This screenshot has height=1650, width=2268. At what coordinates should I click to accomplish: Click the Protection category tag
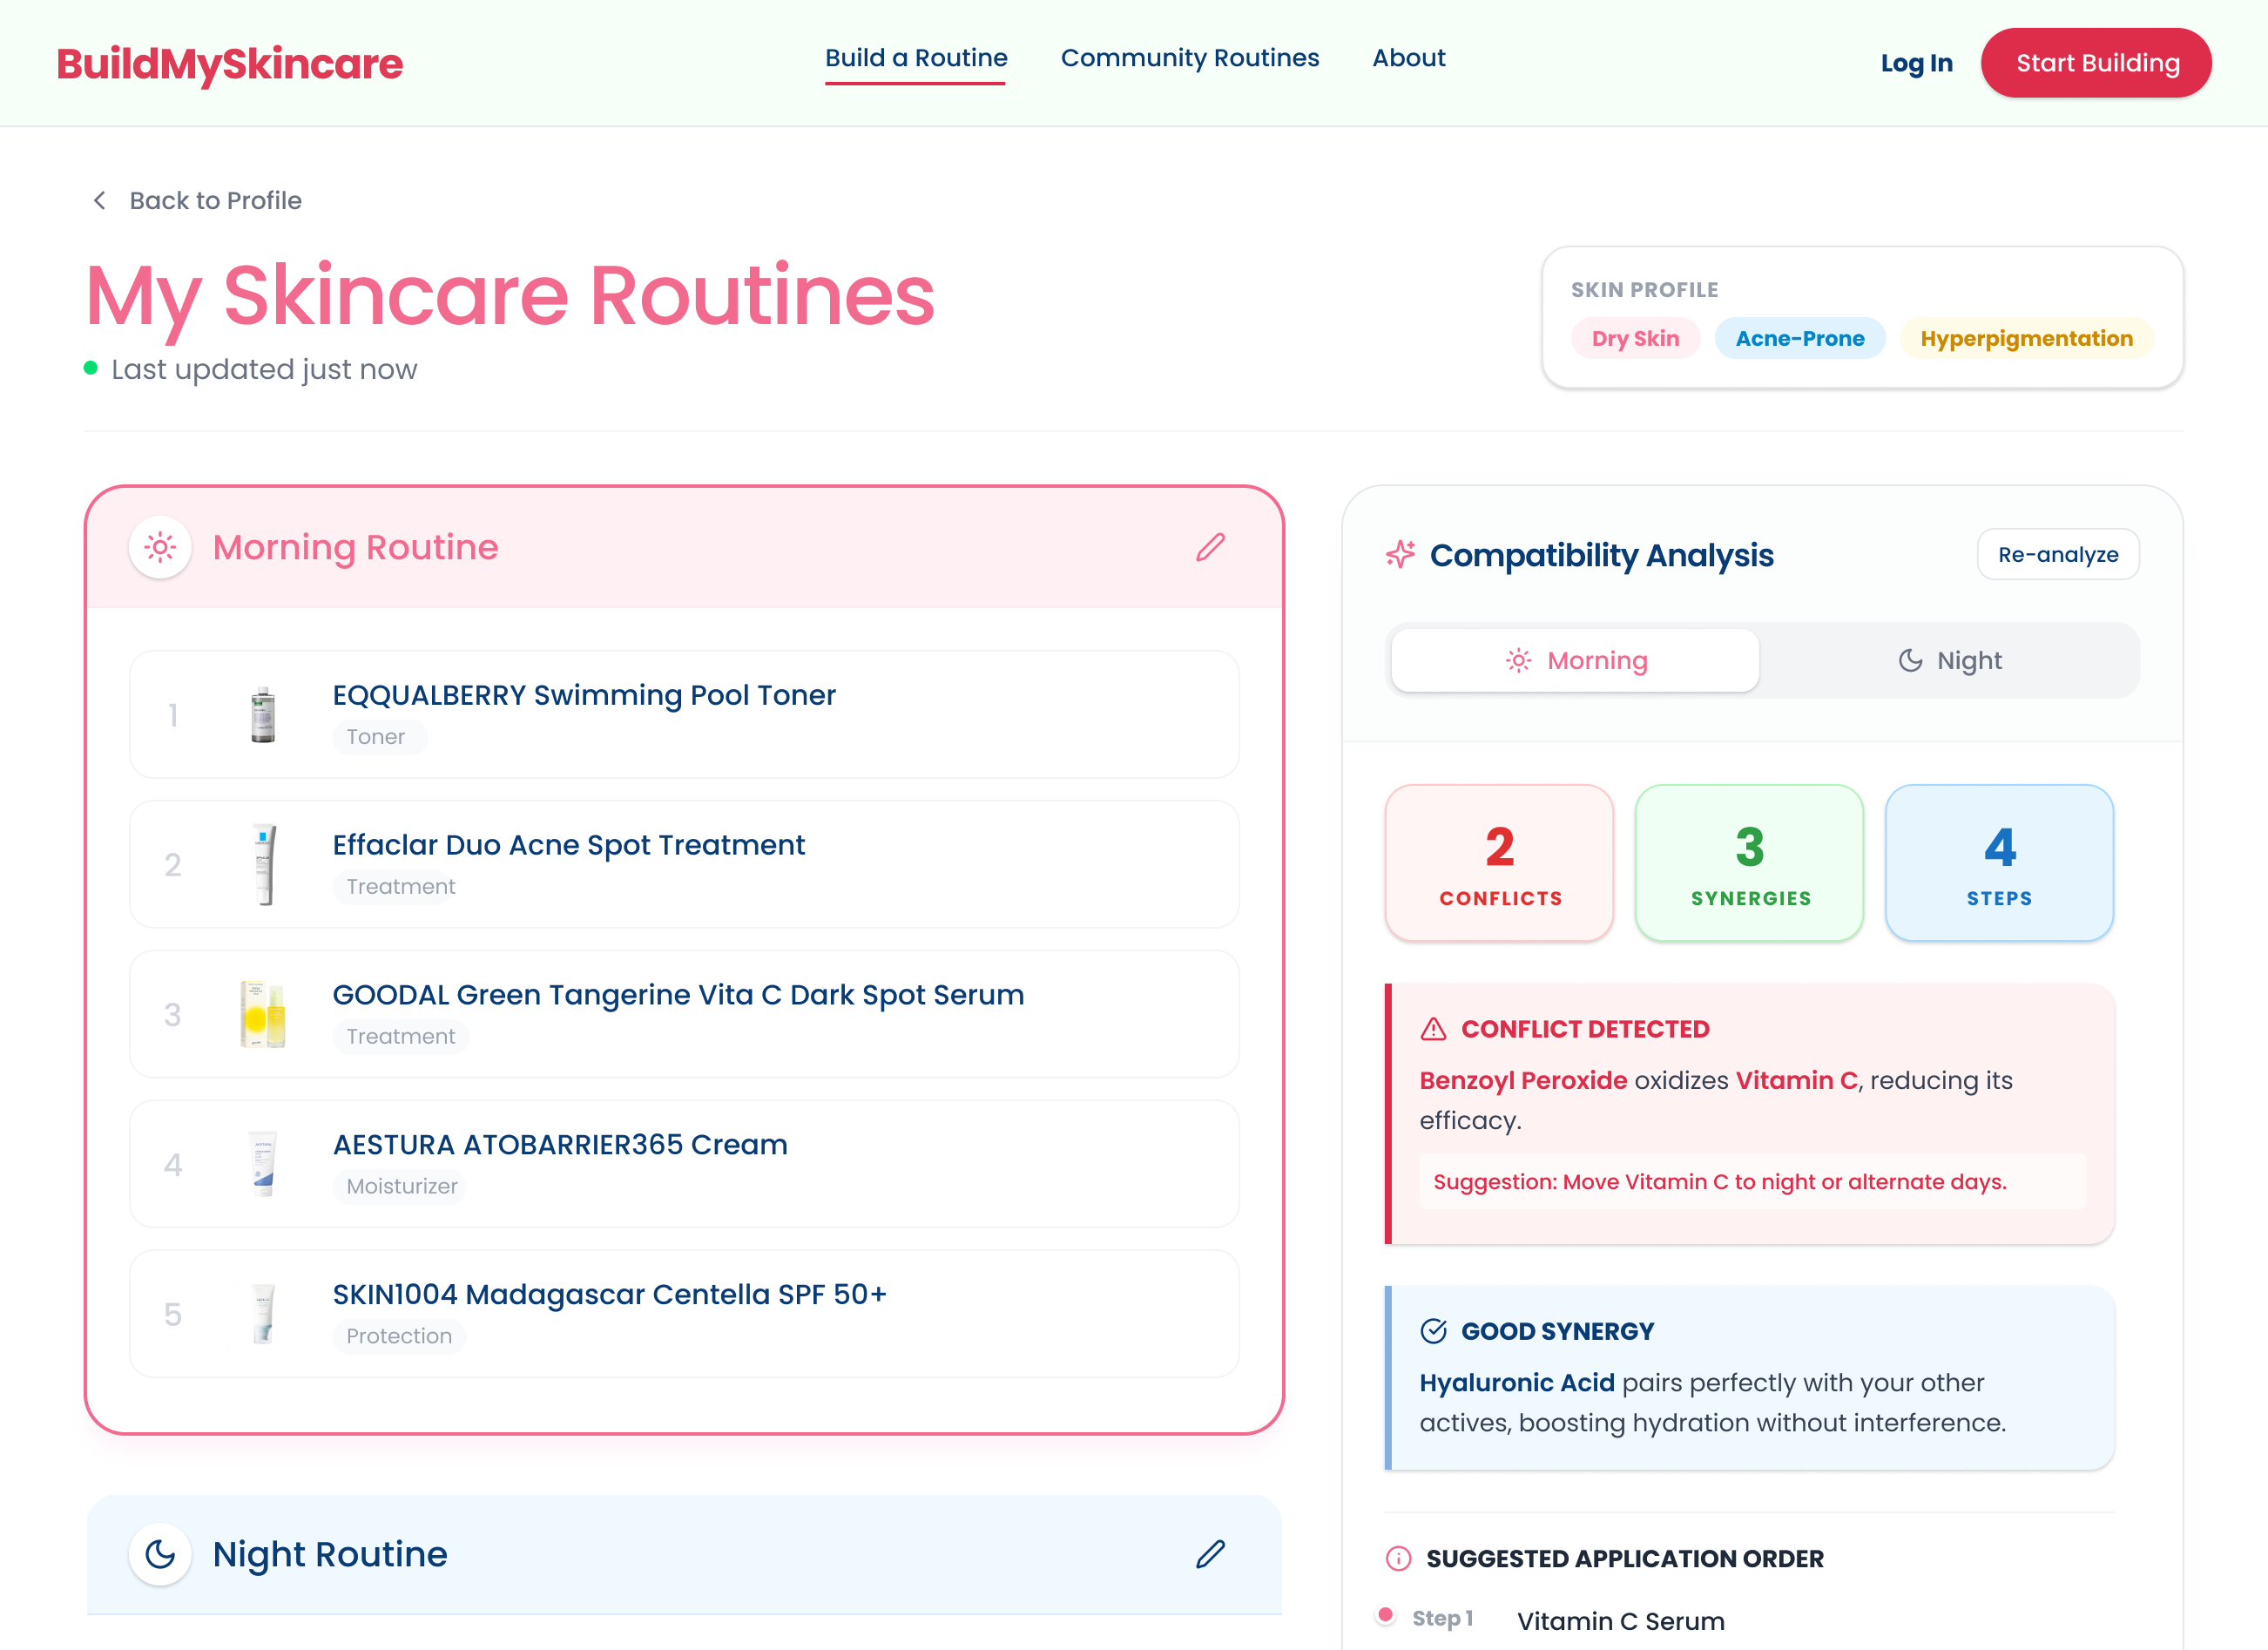[x=399, y=1337]
